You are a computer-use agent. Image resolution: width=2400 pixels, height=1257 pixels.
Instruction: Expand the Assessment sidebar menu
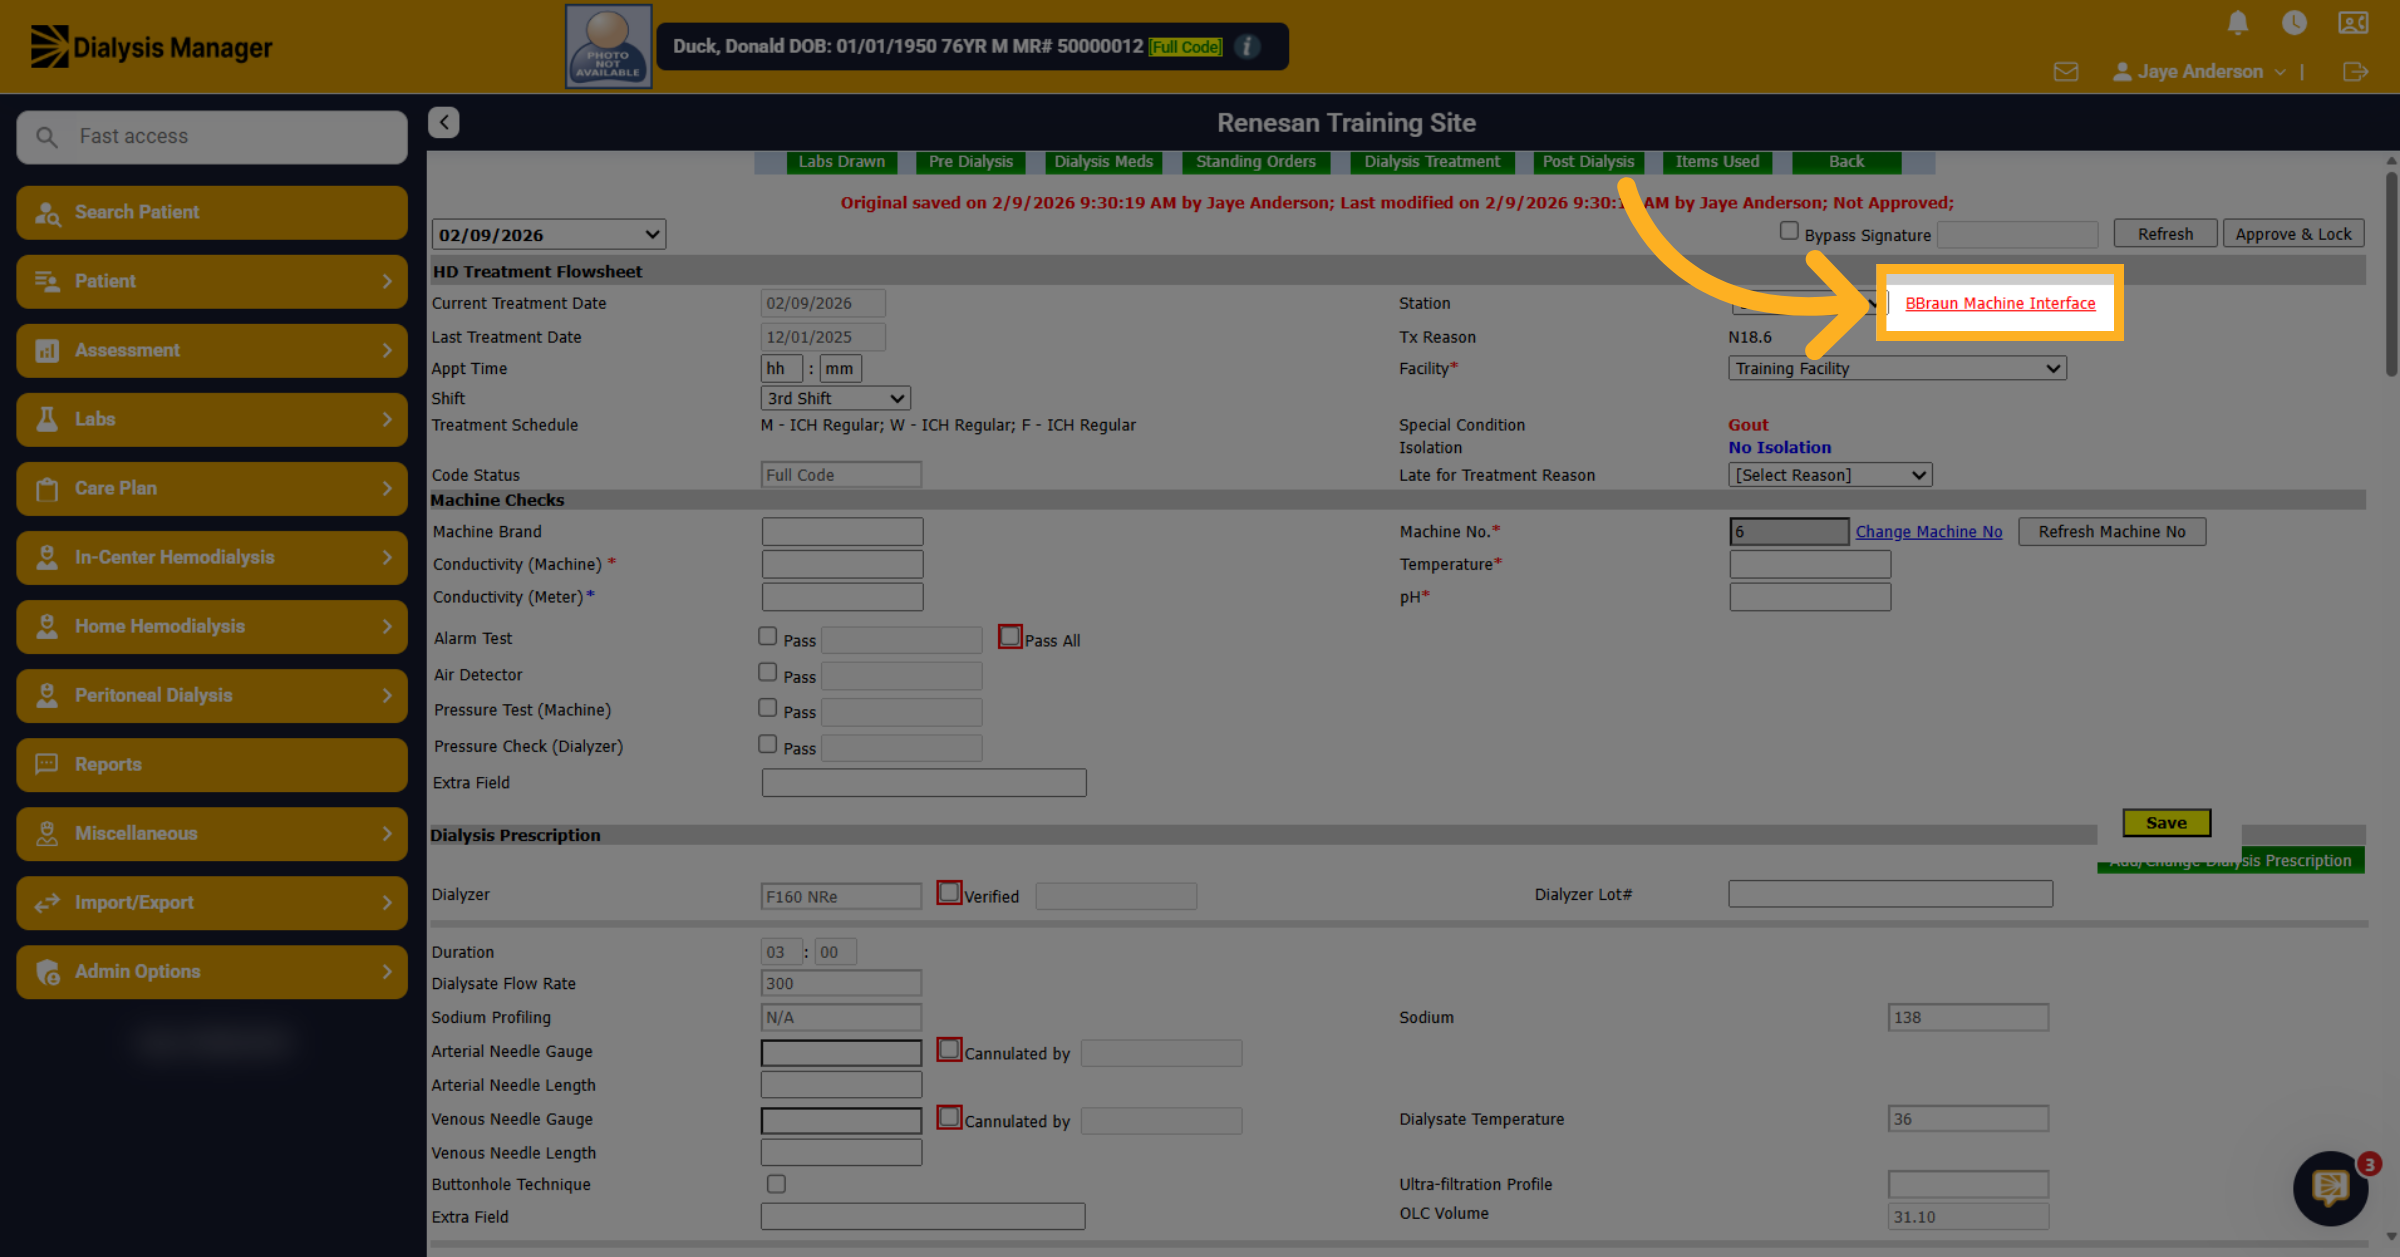click(212, 350)
